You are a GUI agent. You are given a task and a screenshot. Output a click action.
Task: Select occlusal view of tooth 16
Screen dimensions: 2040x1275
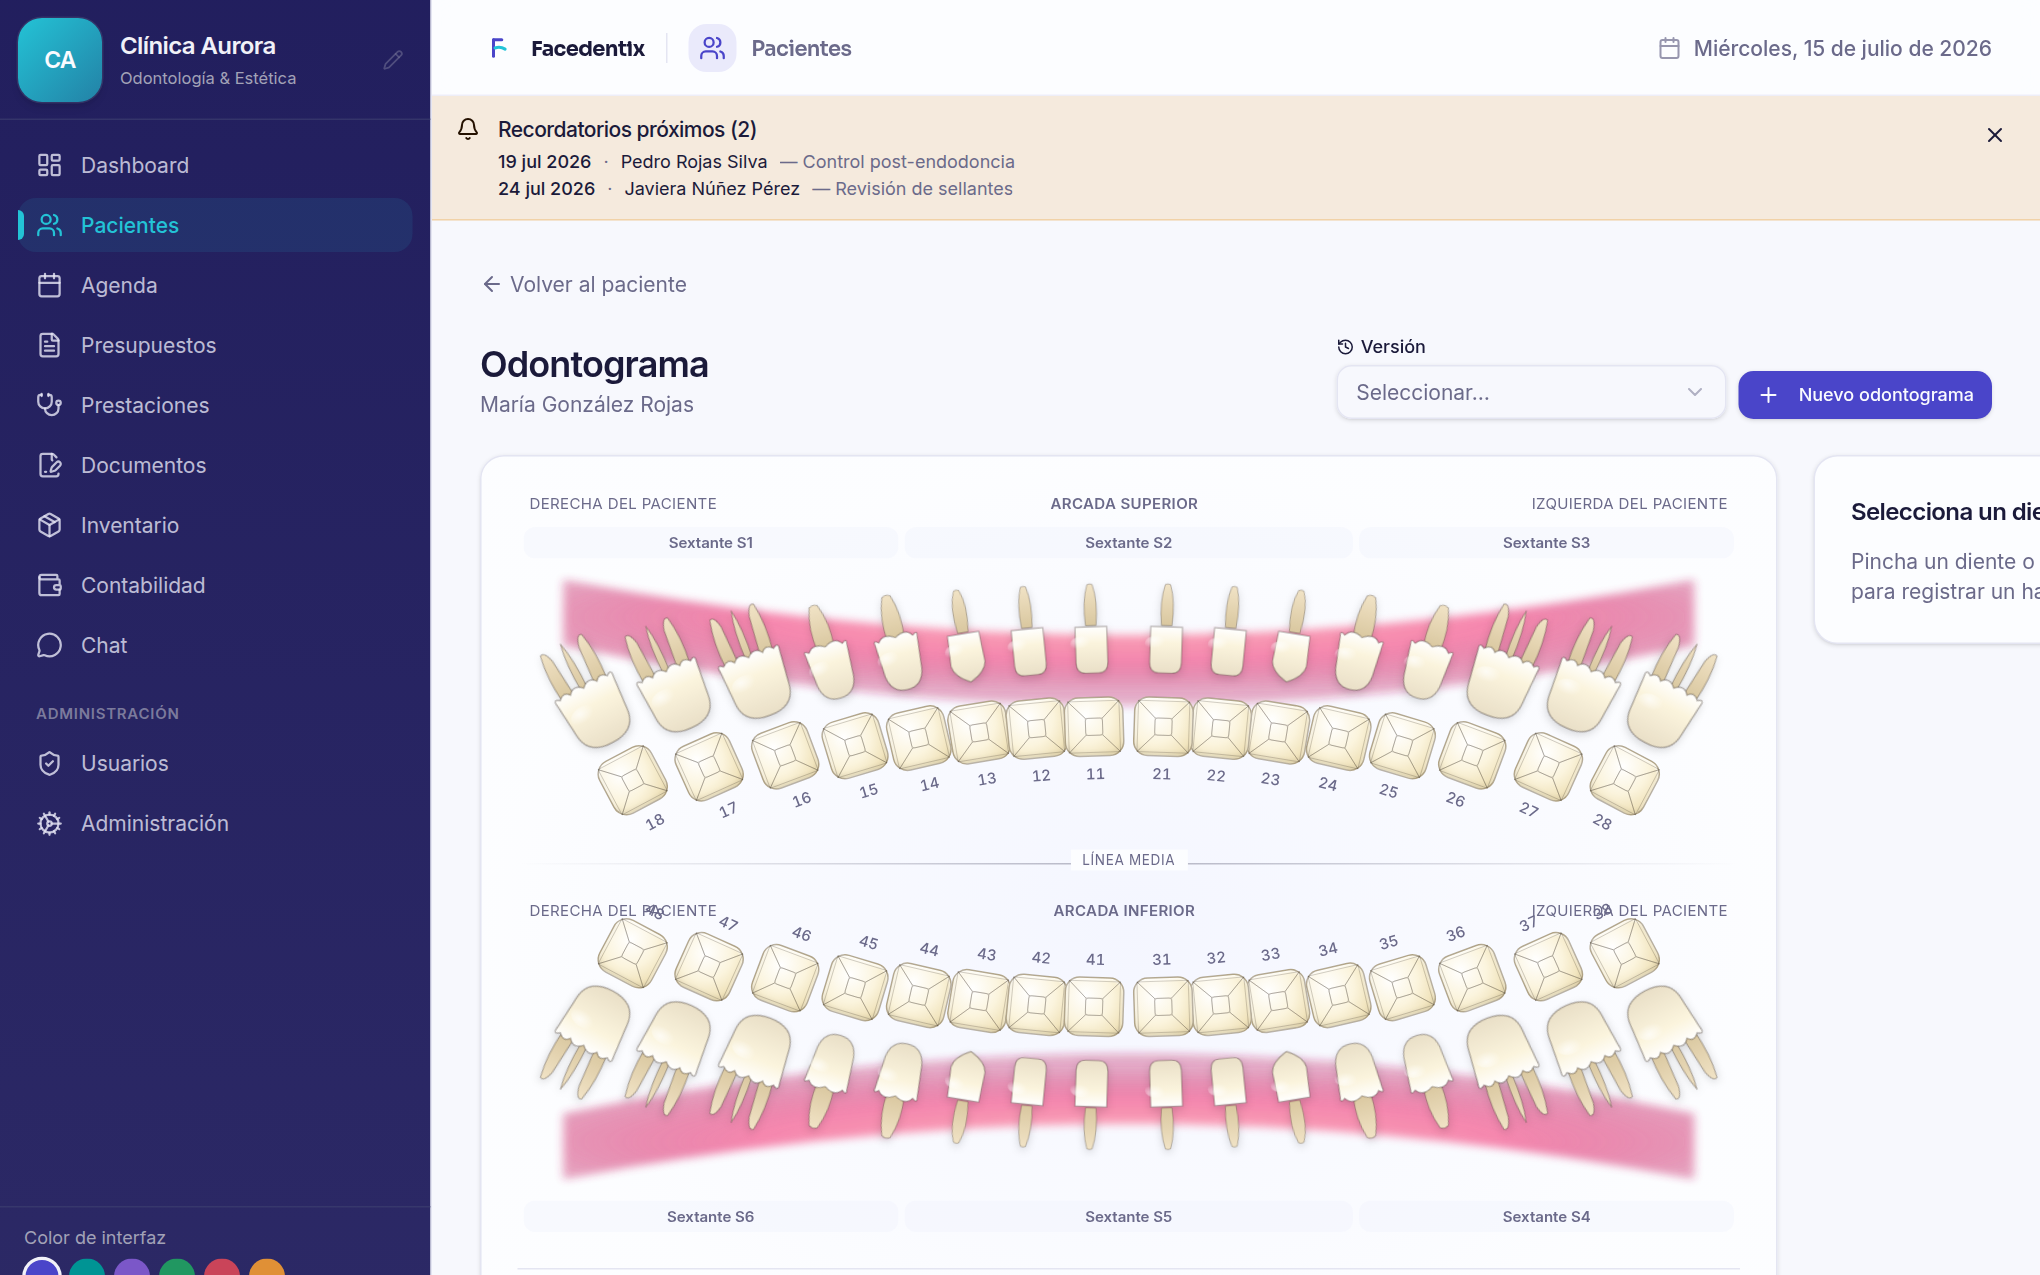coord(786,755)
